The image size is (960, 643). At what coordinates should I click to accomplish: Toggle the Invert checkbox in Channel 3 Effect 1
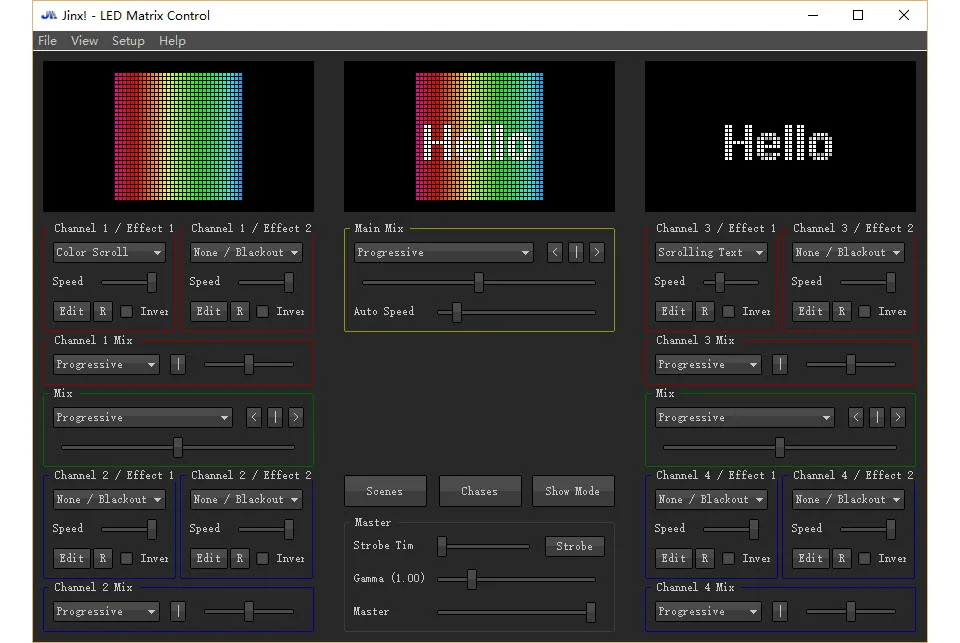(729, 312)
